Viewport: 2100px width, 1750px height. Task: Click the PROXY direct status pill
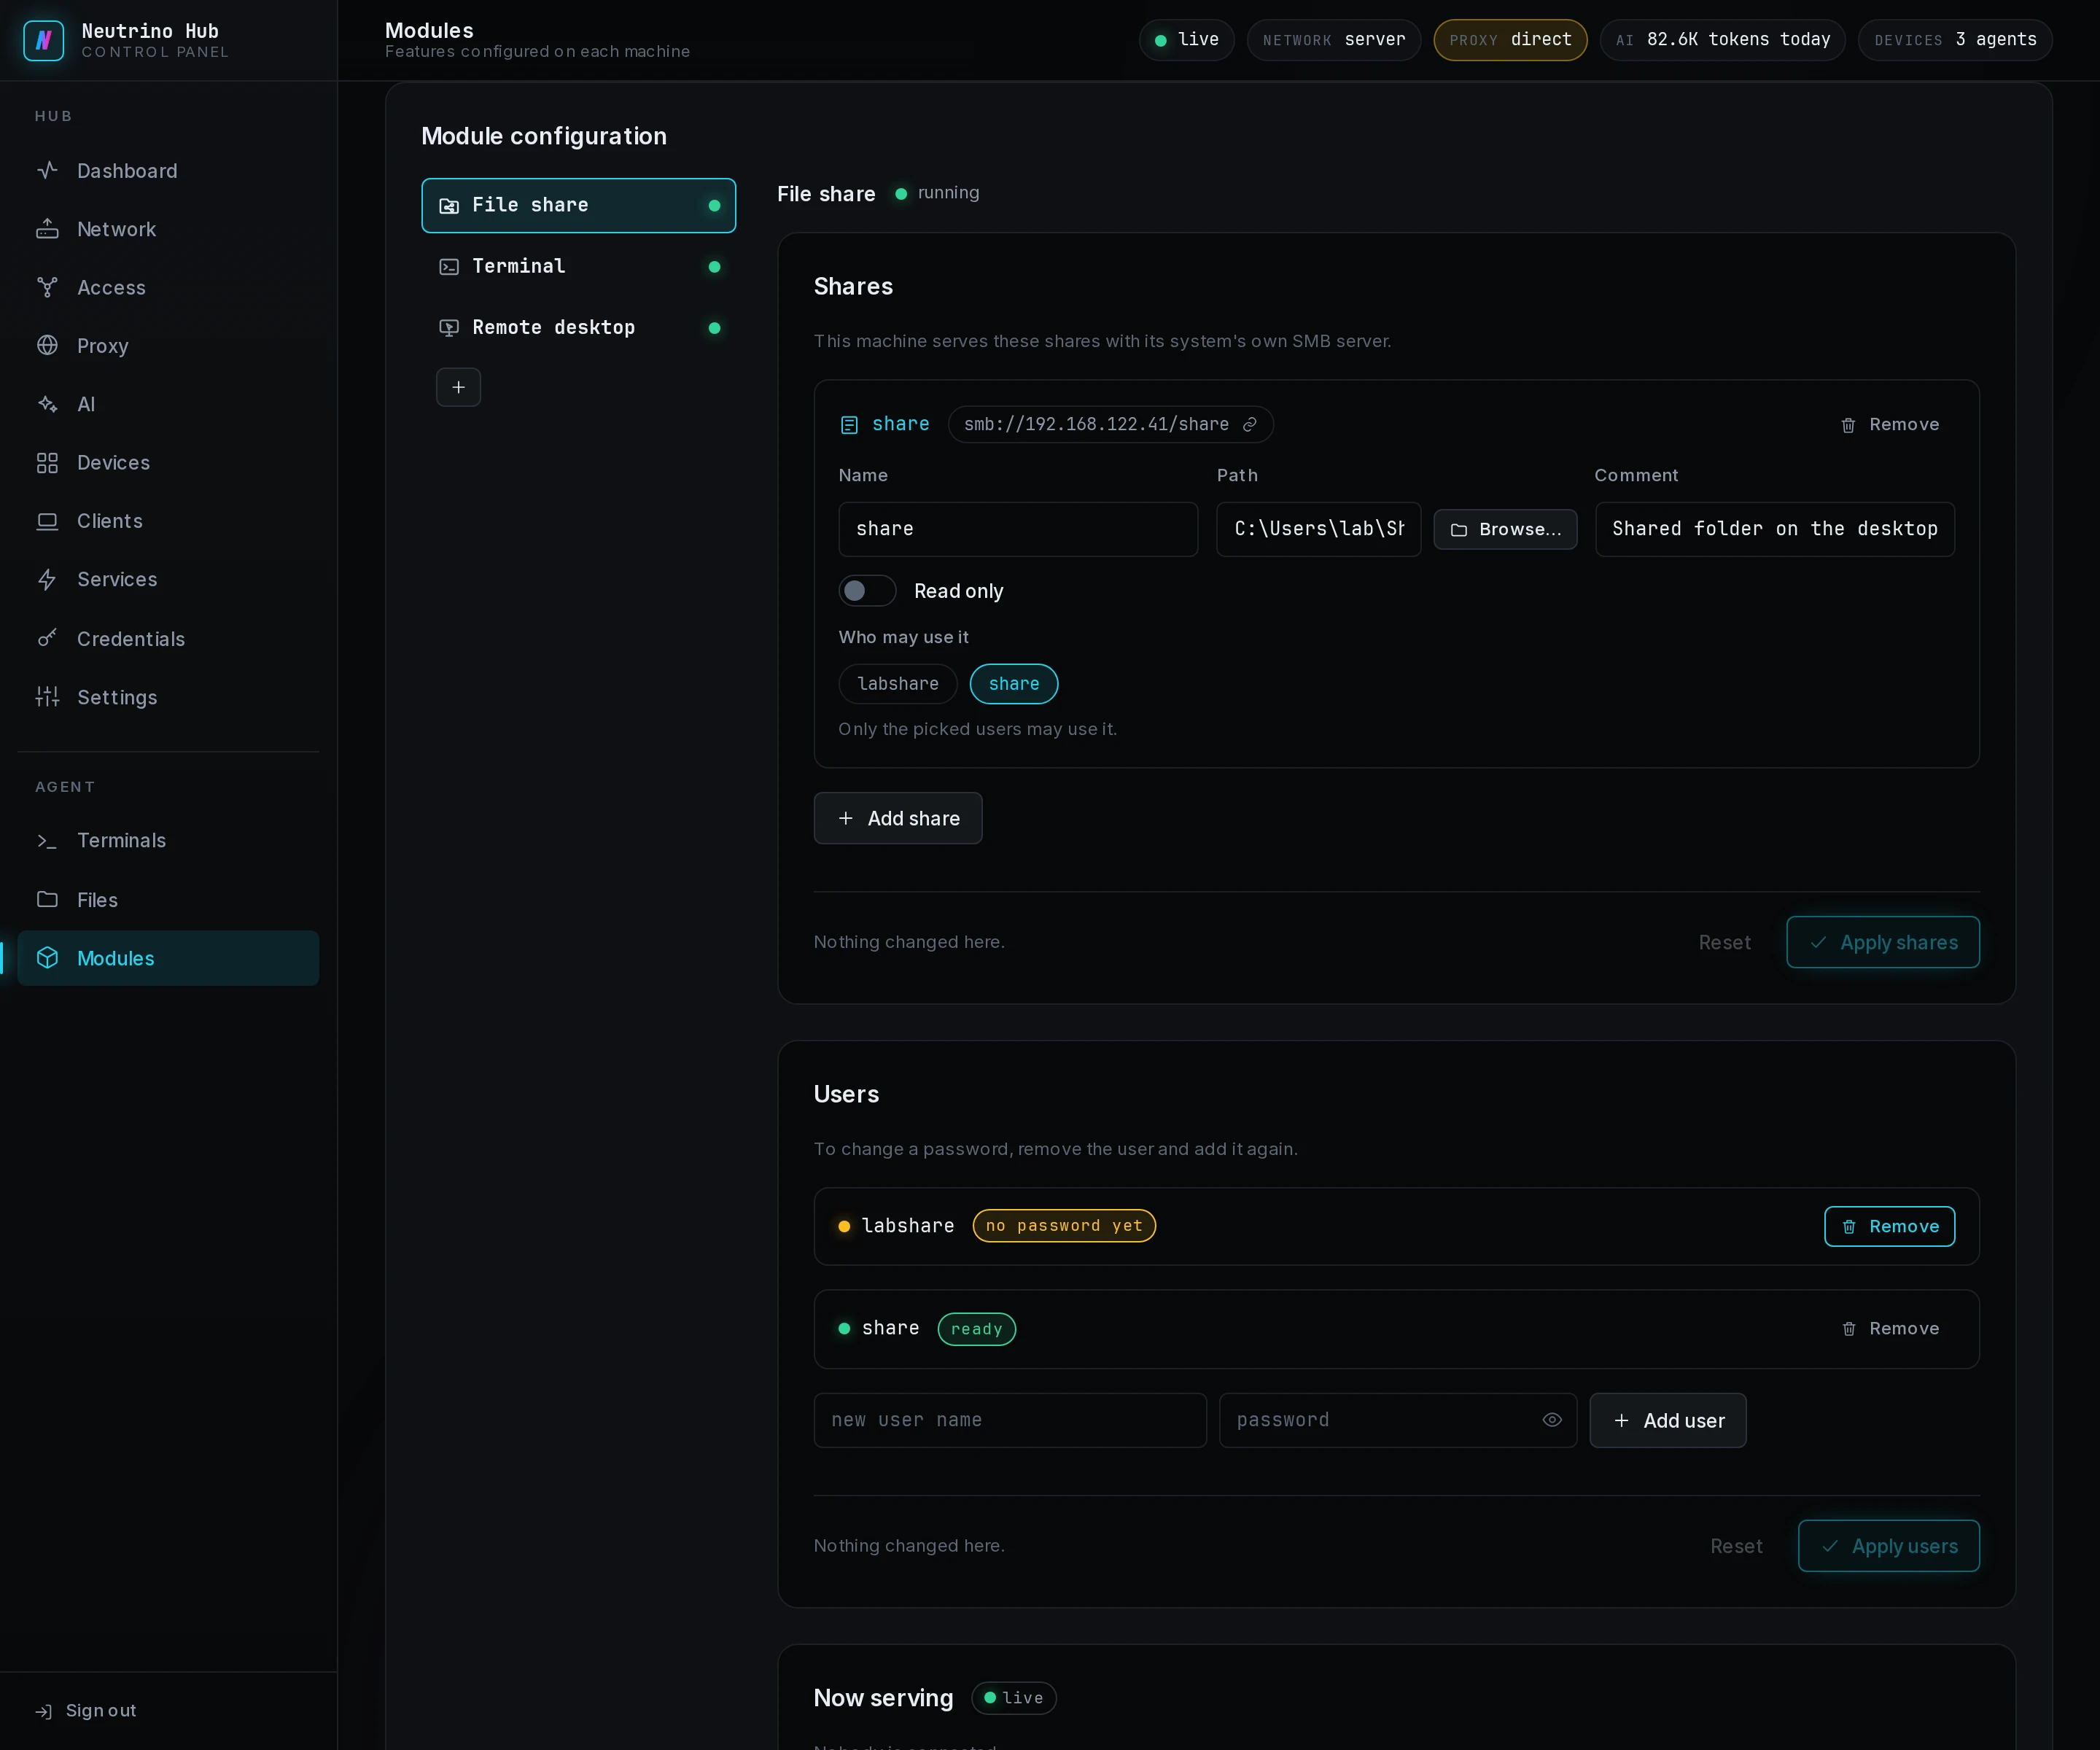pos(1510,40)
